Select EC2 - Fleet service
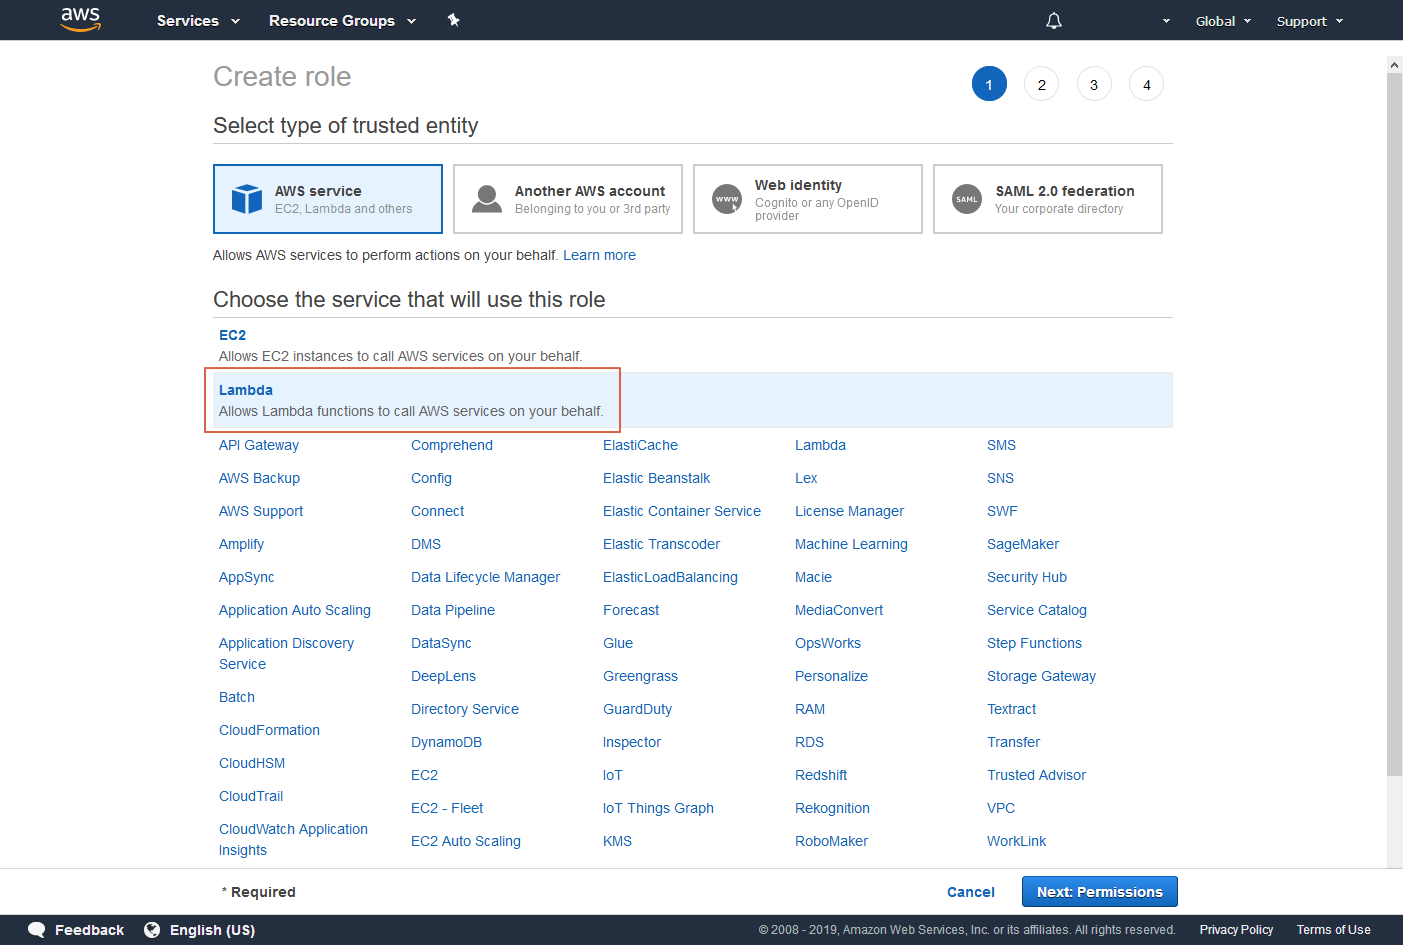The image size is (1403, 945). pos(447,808)
